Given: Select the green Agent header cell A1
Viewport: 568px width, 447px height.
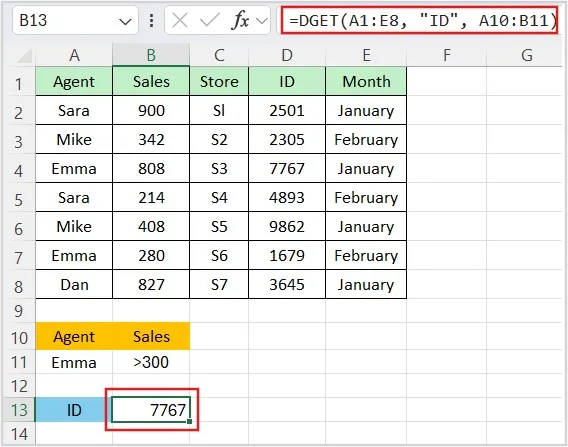Looking at the screenshot, I should pyautogui.click(x=74, y=82).
